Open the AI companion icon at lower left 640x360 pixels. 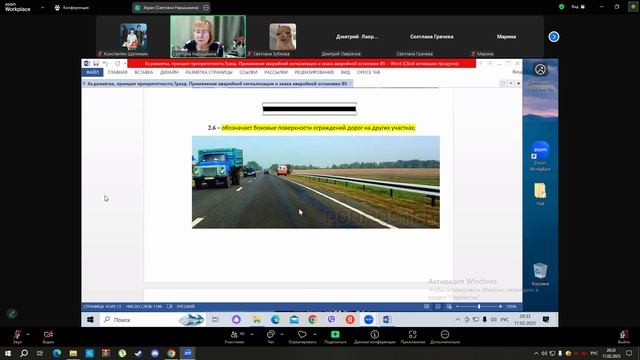tap(12, 313)
